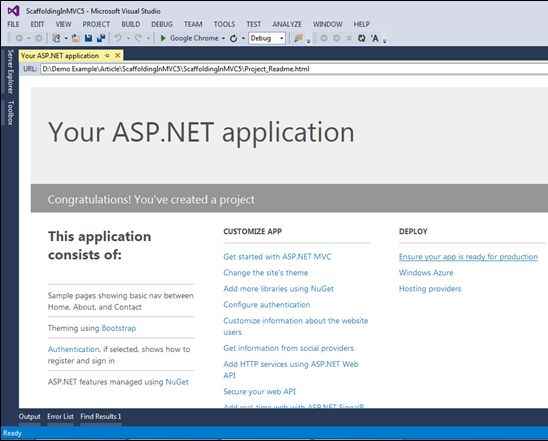Click the Save toolbar icon
This screenshot has height=441, width=548.
pos(88,38)
